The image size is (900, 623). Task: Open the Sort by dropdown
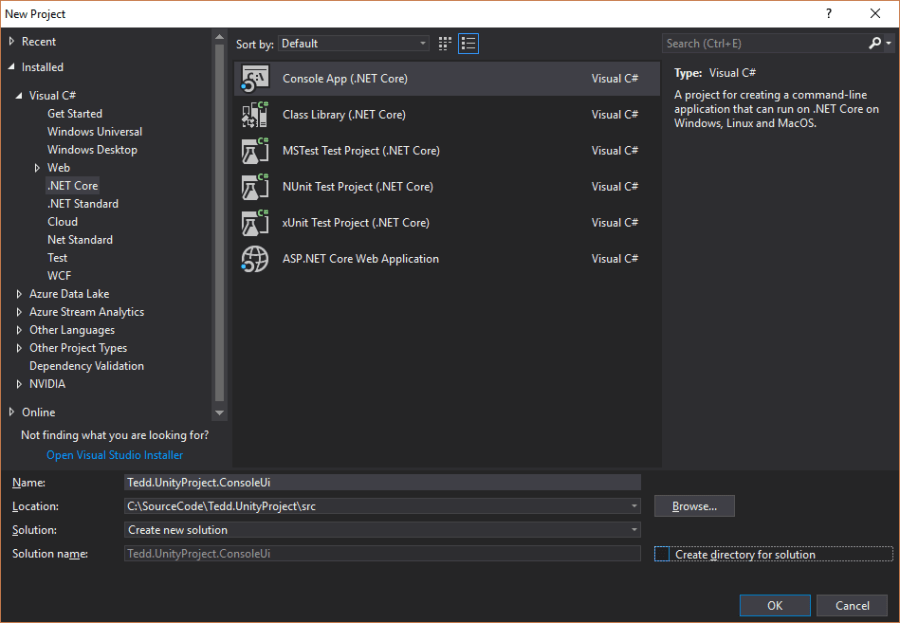click(x=354, y=44)
